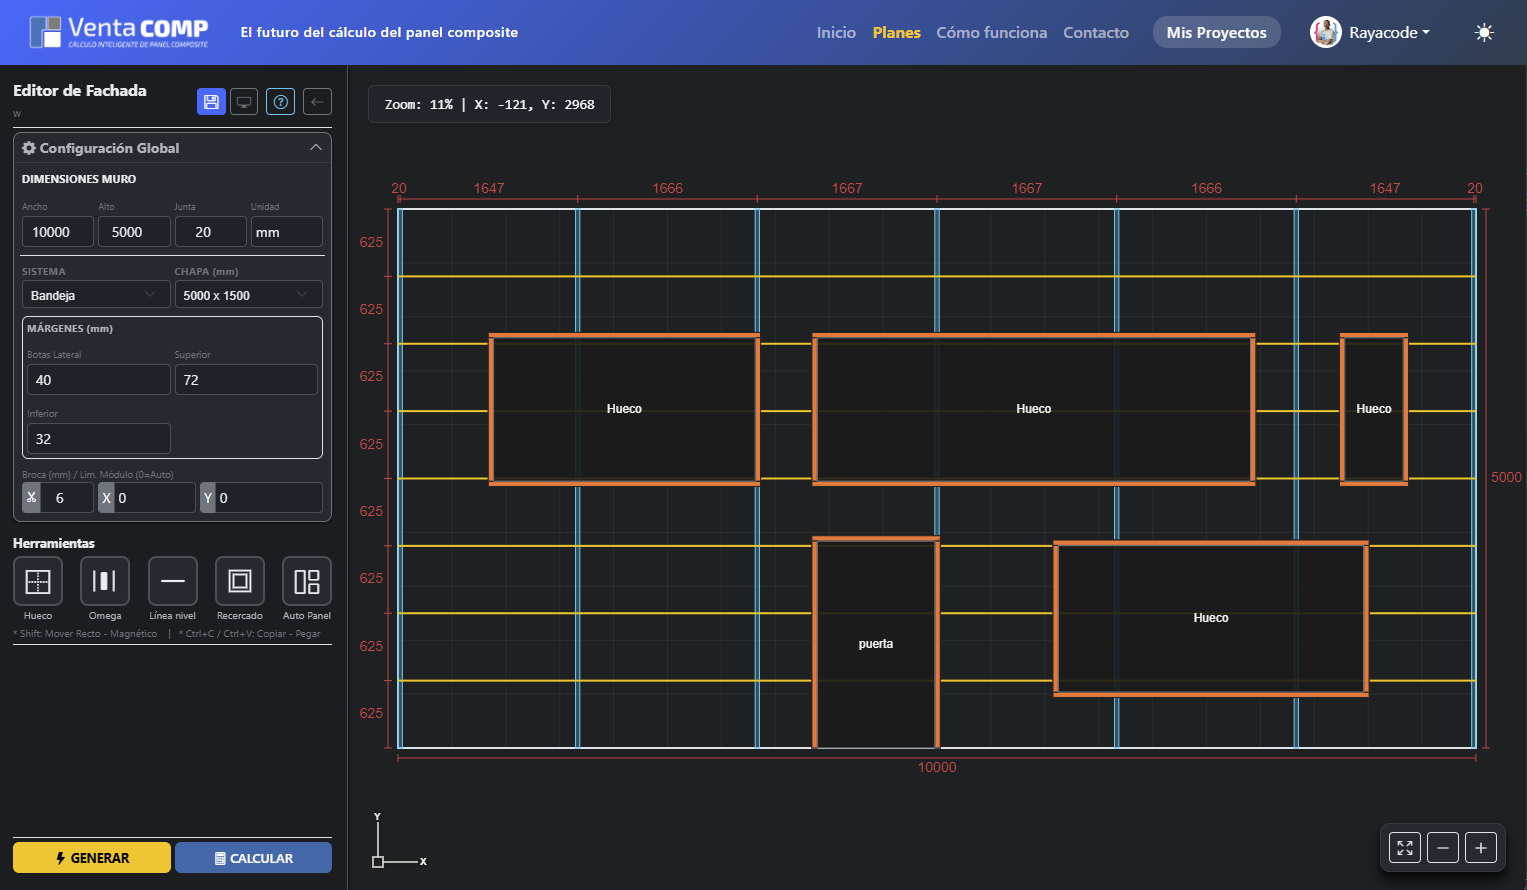The image size is (1527, 890).
Task: Save the facade with the disk icon
Action: pyautogui.click(x=211, y=102)
